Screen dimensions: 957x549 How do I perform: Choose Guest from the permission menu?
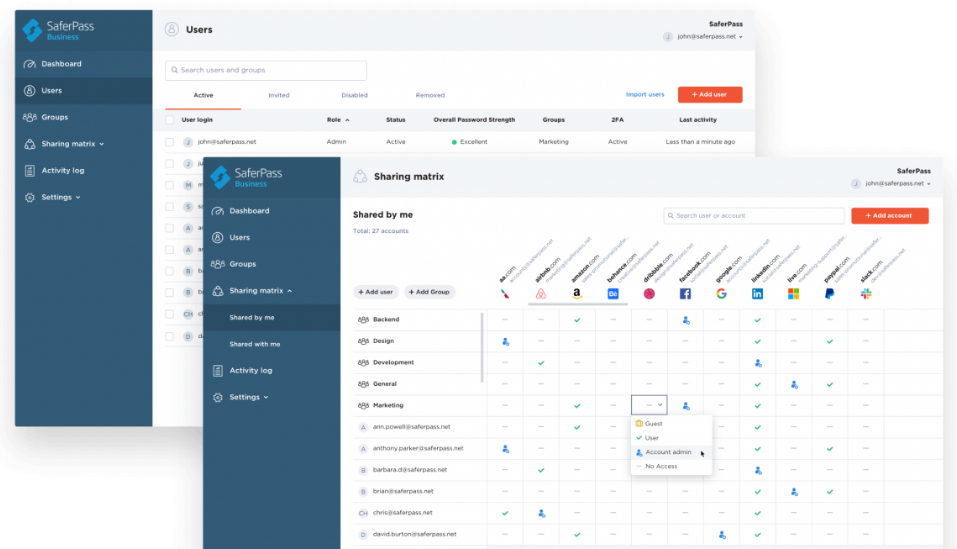[671, 423]
